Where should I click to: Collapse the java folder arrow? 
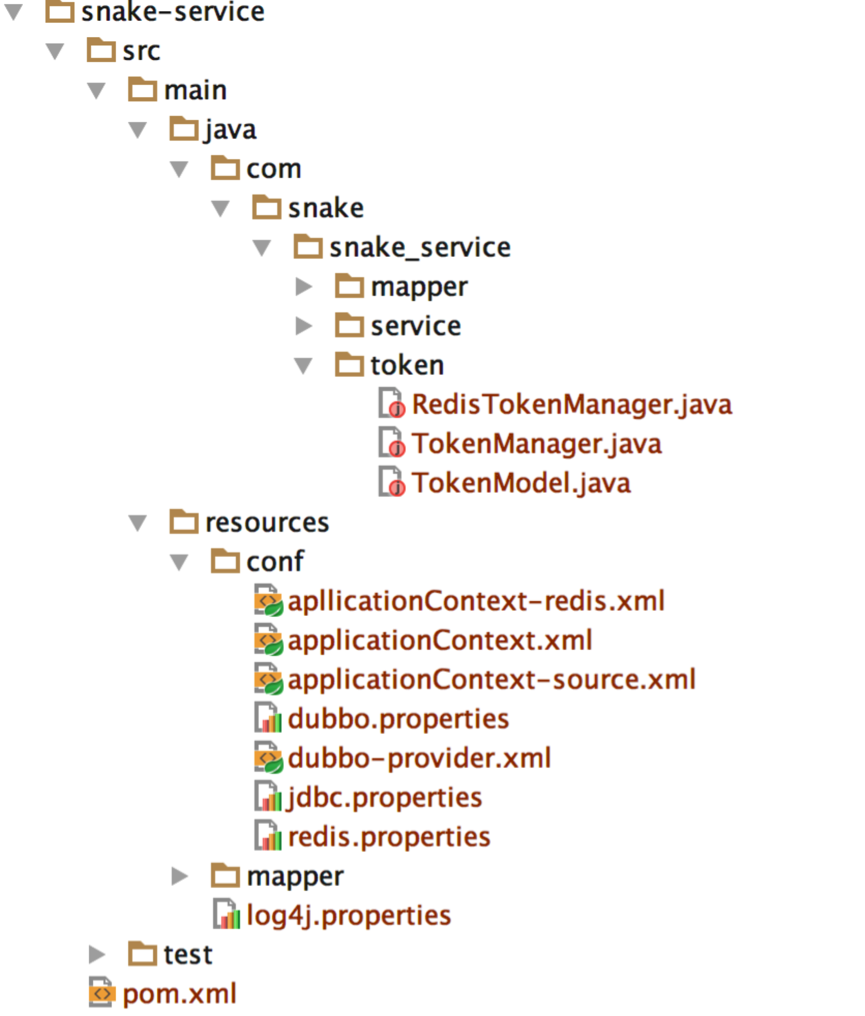pyautogui.click(x=138, y=130)
